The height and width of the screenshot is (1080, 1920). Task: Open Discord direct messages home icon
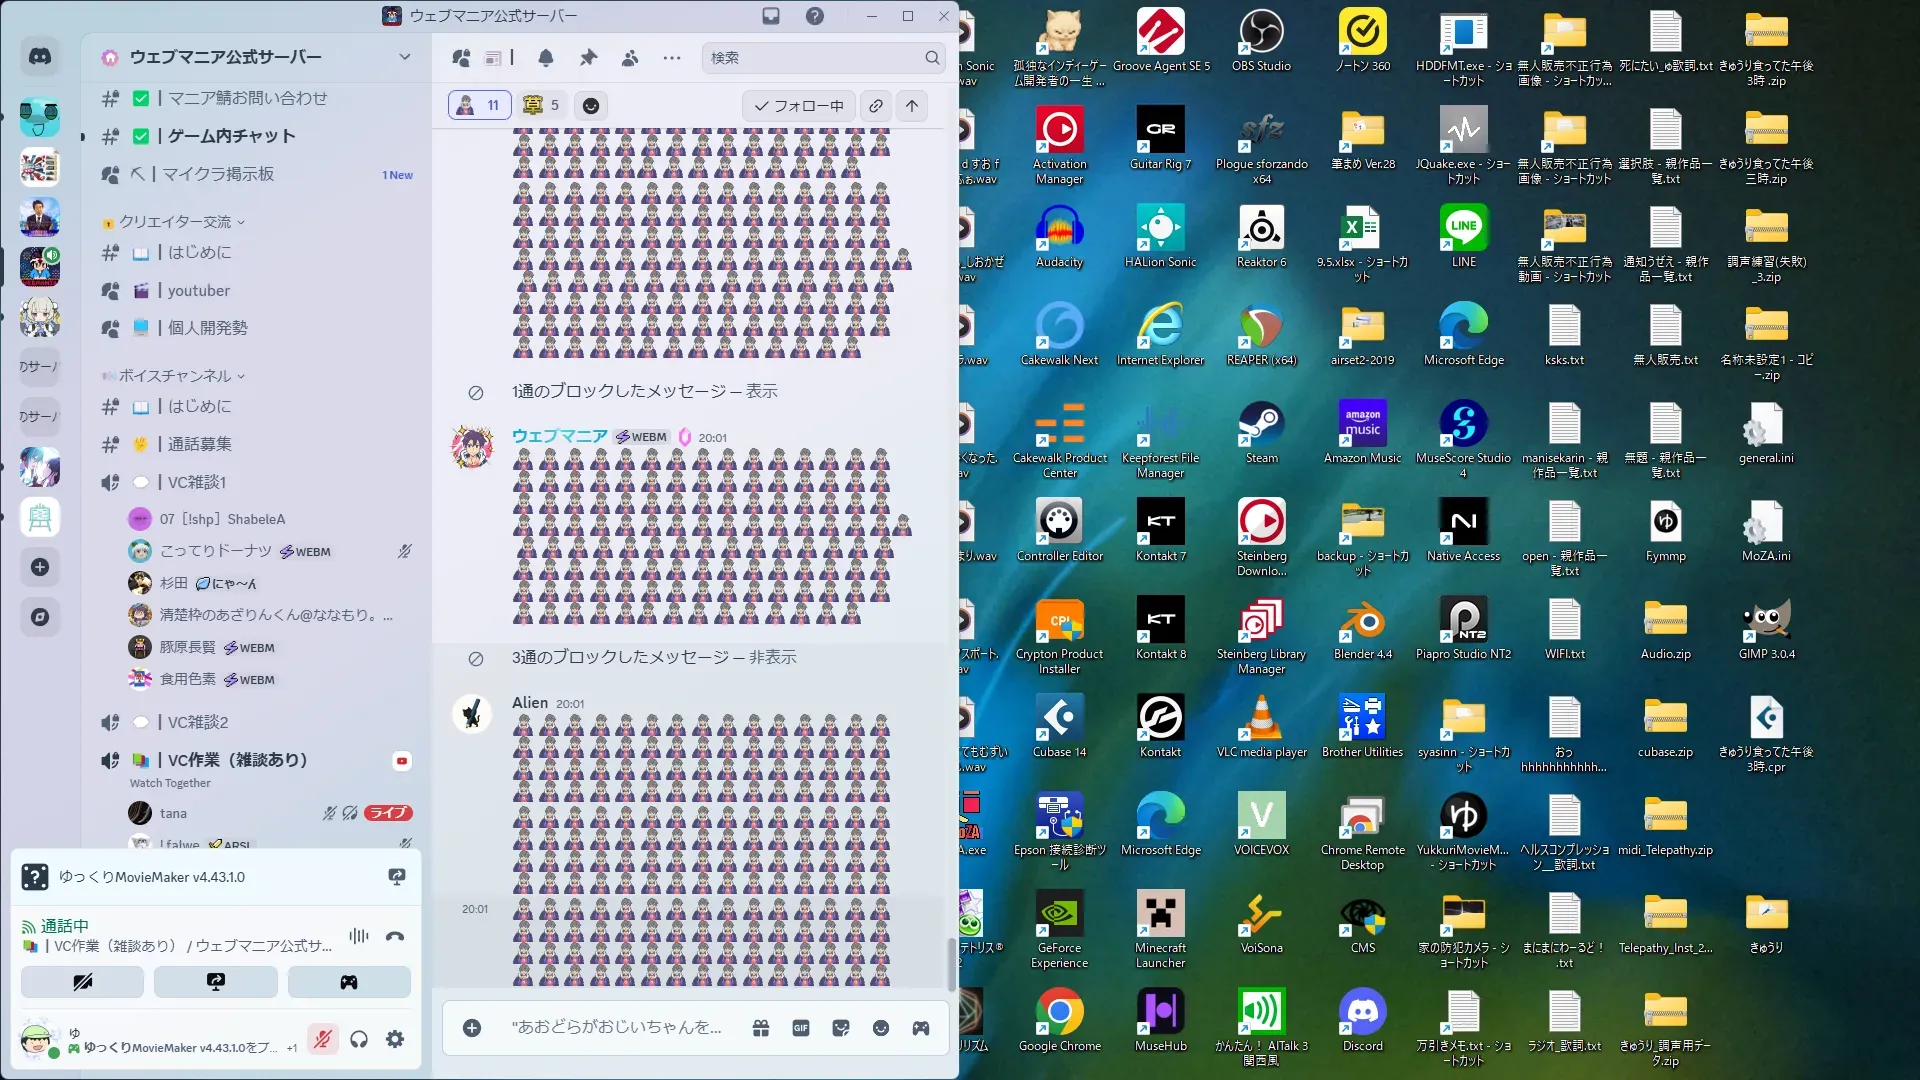40,57
